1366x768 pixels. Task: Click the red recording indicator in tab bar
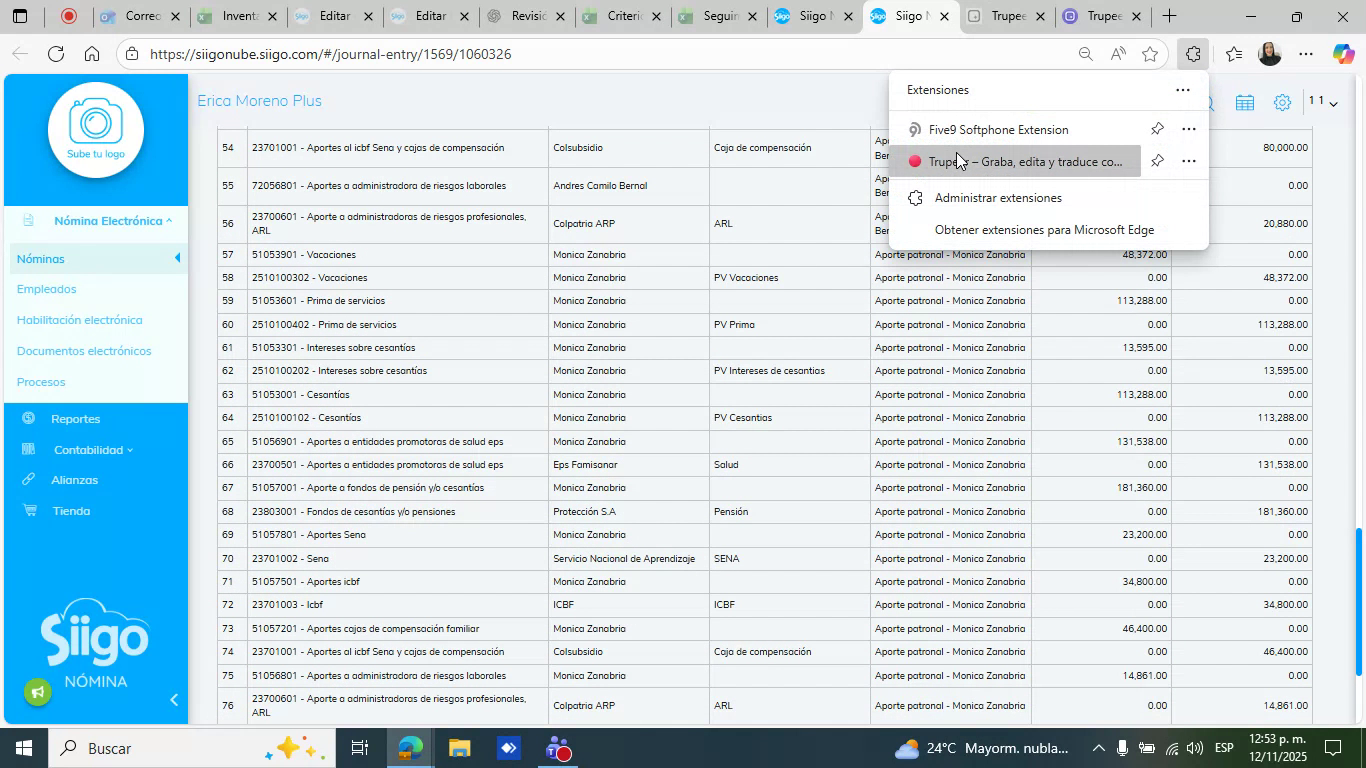coord(69,16)
